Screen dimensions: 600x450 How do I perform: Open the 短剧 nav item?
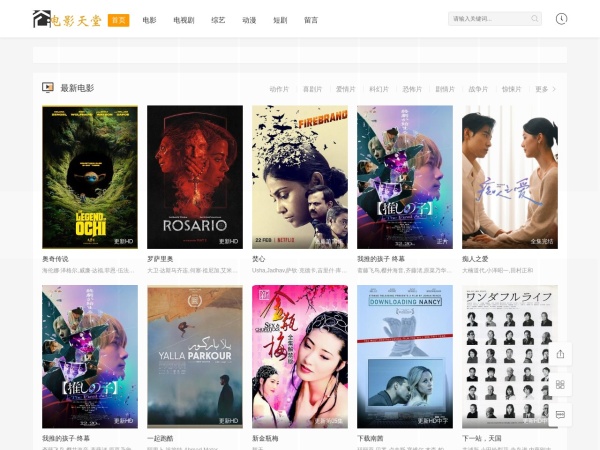pos(280,20)
